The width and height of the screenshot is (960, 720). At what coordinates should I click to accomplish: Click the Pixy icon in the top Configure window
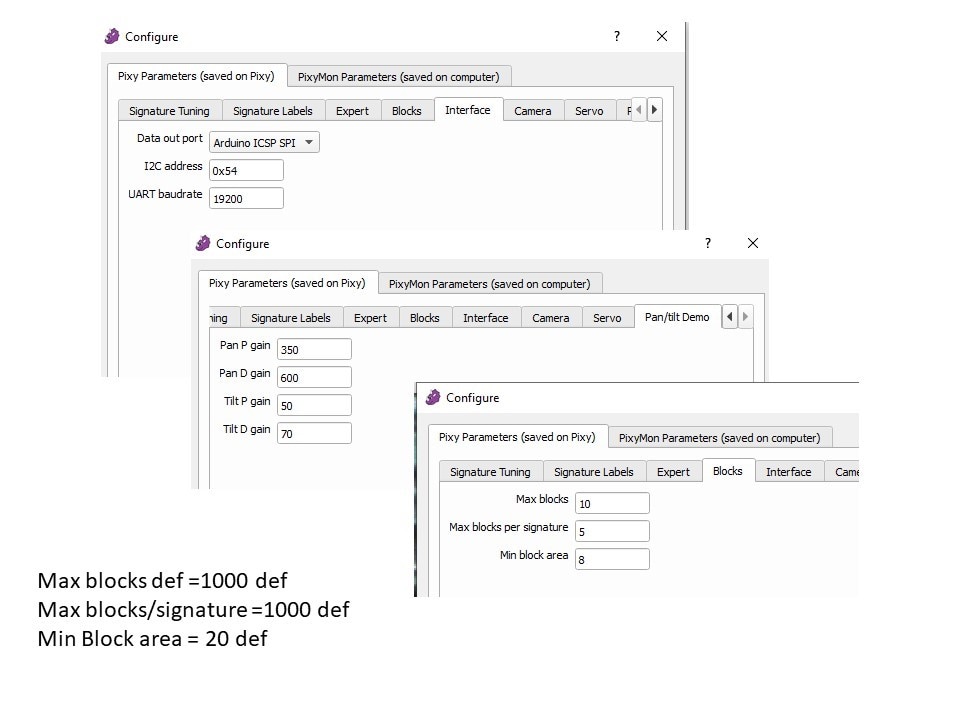click(x=112, y=36)
